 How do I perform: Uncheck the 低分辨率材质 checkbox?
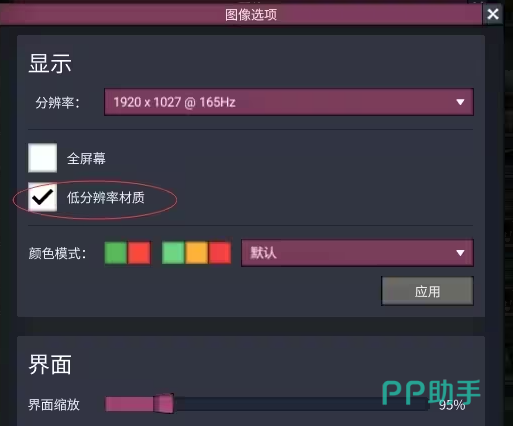click(42, 197)
